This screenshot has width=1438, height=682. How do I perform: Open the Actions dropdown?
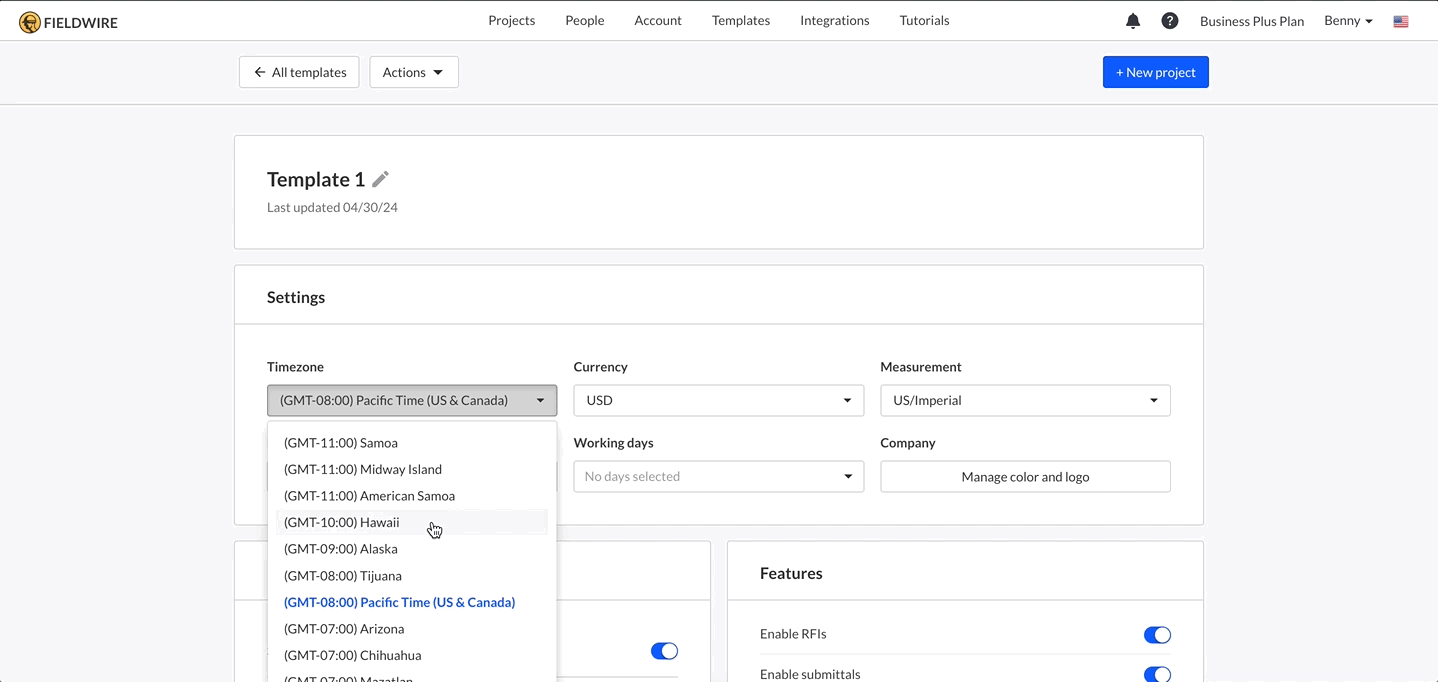(x=413, y=71)
